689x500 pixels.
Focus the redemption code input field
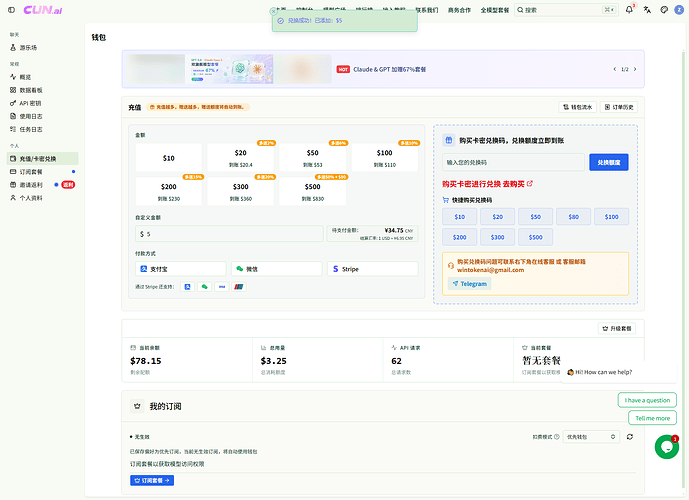(513, 162)
